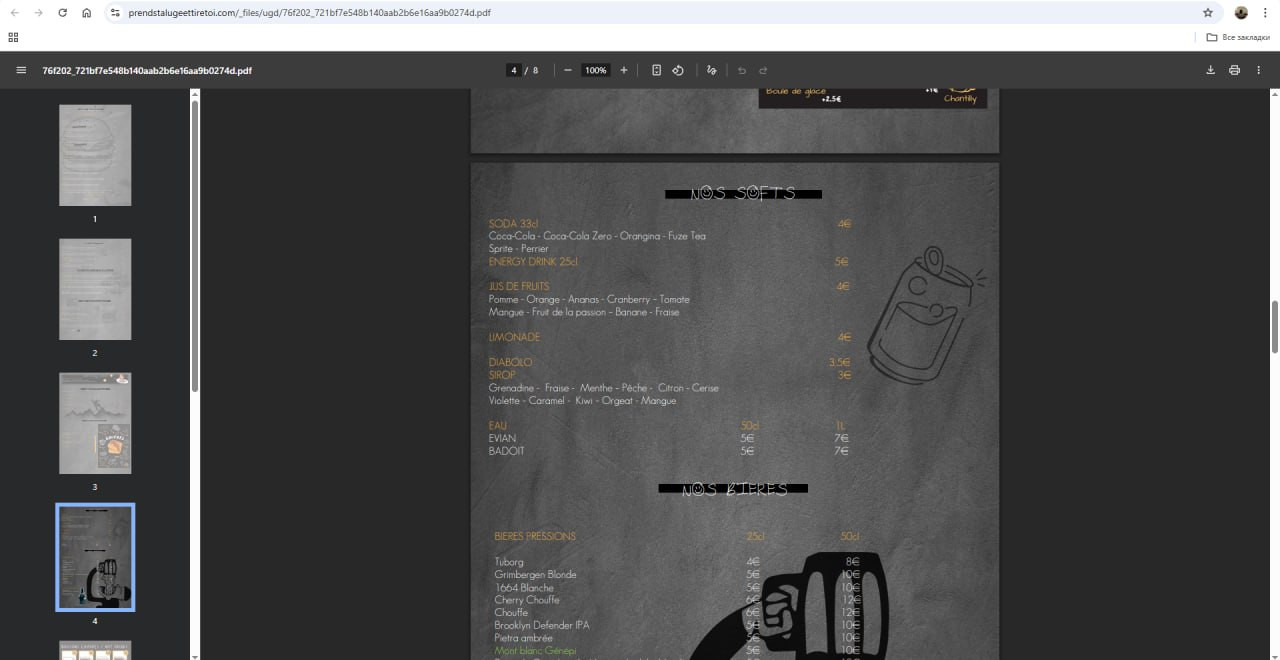The image size is (1280, 660).
Task: Click the page number input field
Action: pos(514,70)
